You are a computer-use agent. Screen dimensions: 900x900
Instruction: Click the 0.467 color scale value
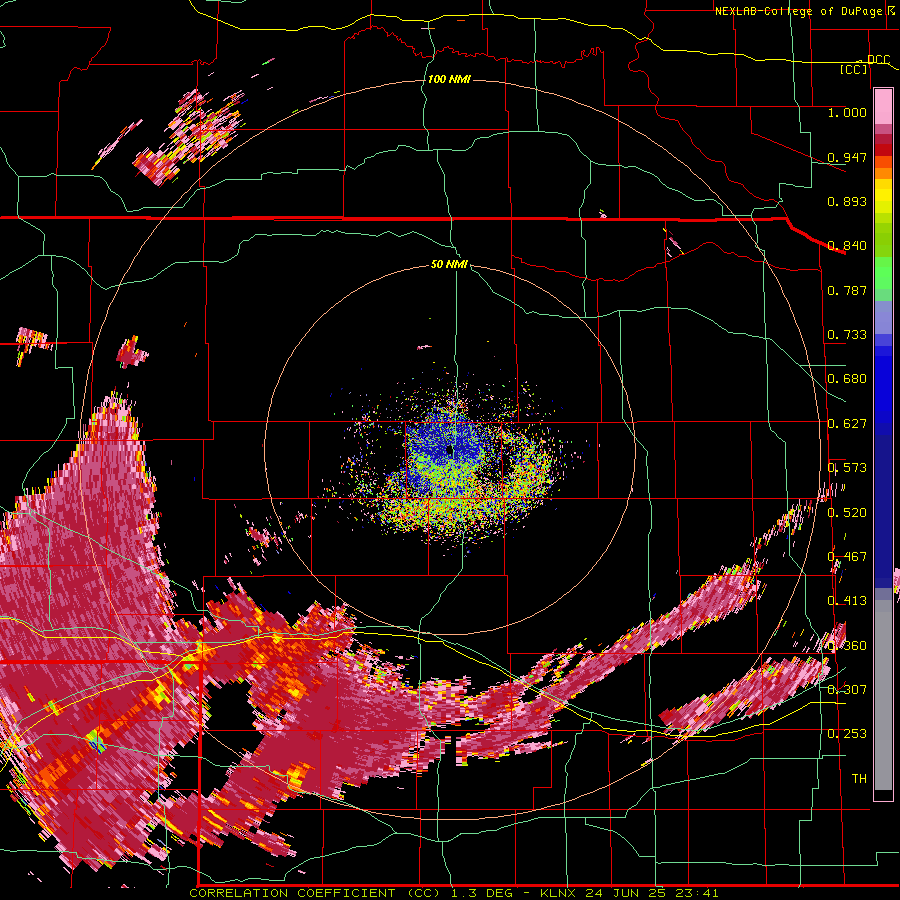847,557
